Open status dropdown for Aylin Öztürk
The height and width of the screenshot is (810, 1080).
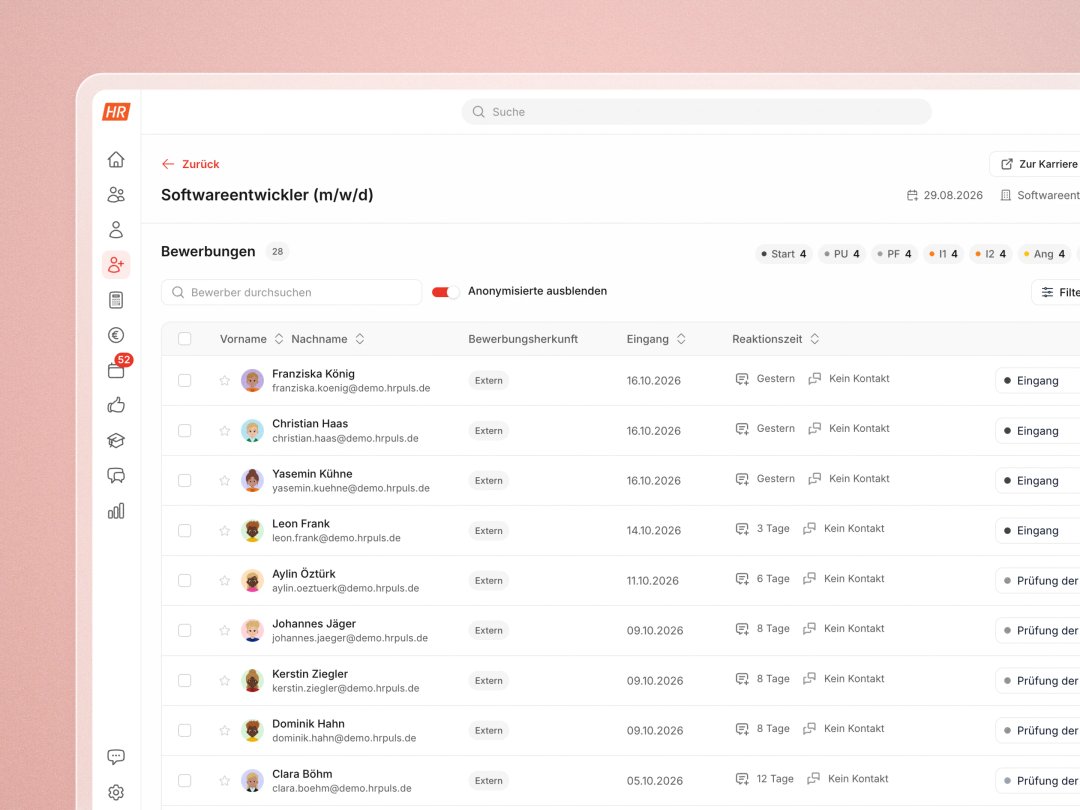[1037, 581]
